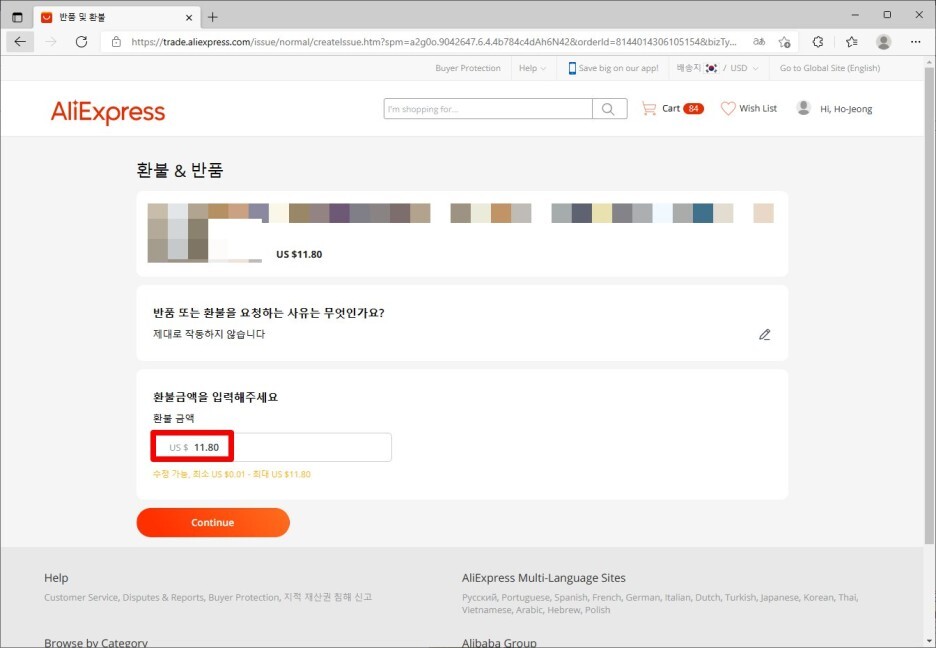
Task: Open the French language site link
Action: coord(606,597)
